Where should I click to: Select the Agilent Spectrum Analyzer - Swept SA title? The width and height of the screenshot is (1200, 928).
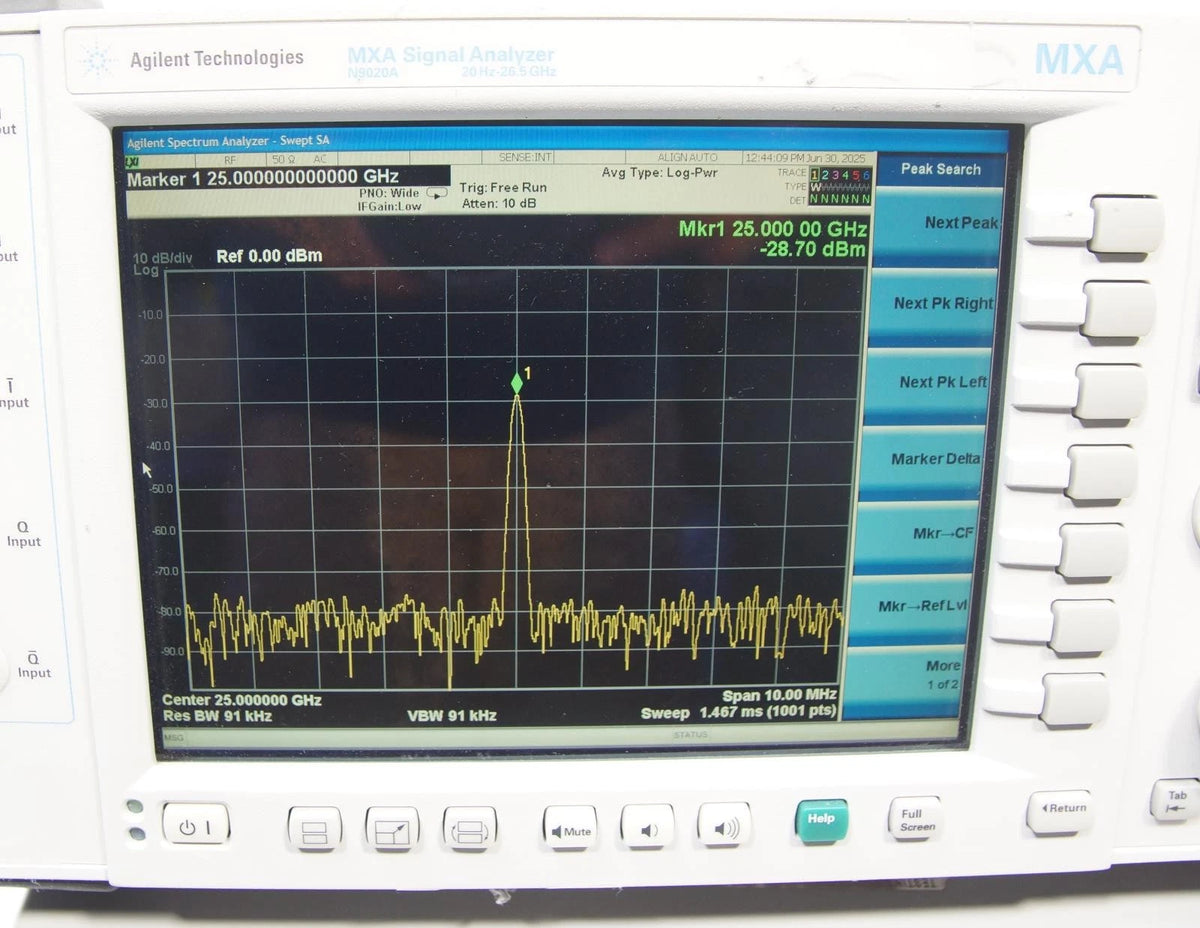(228, 141)
